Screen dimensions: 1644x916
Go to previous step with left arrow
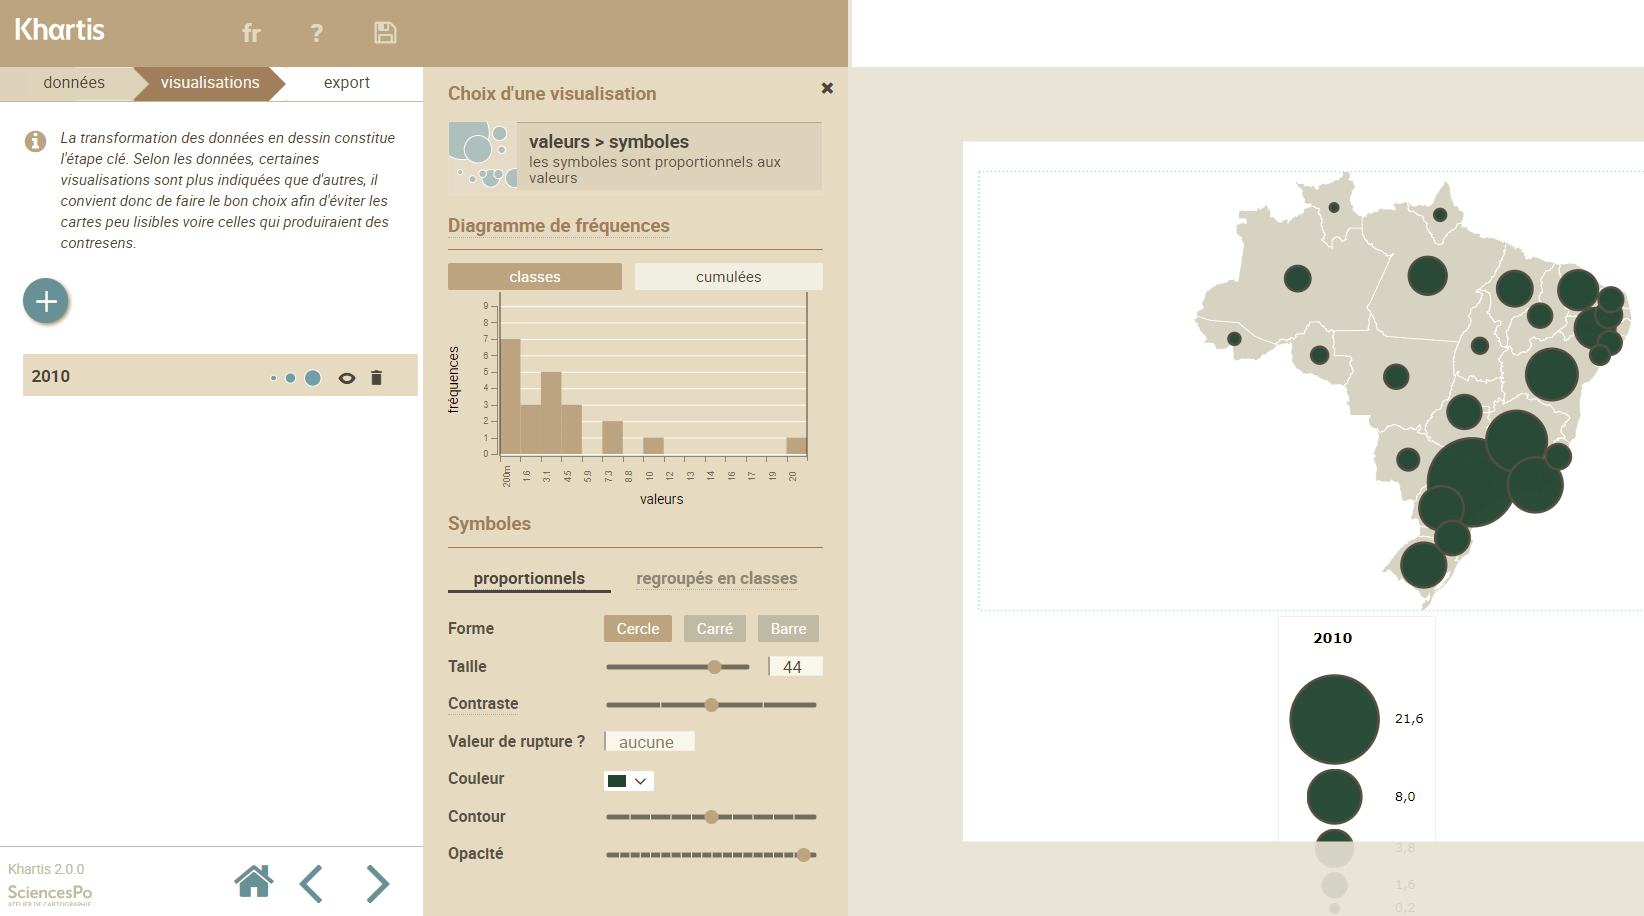(312, 884)
